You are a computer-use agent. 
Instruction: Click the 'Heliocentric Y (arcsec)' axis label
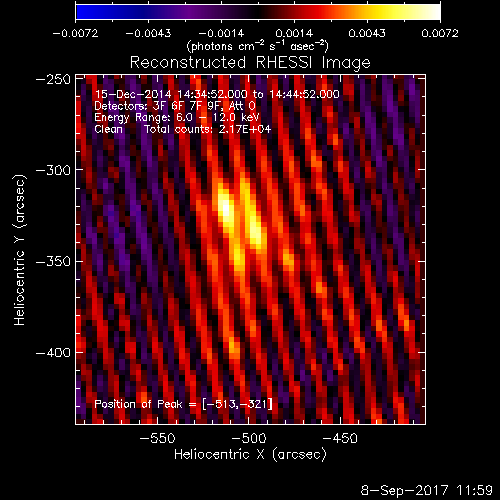point(20,250)
